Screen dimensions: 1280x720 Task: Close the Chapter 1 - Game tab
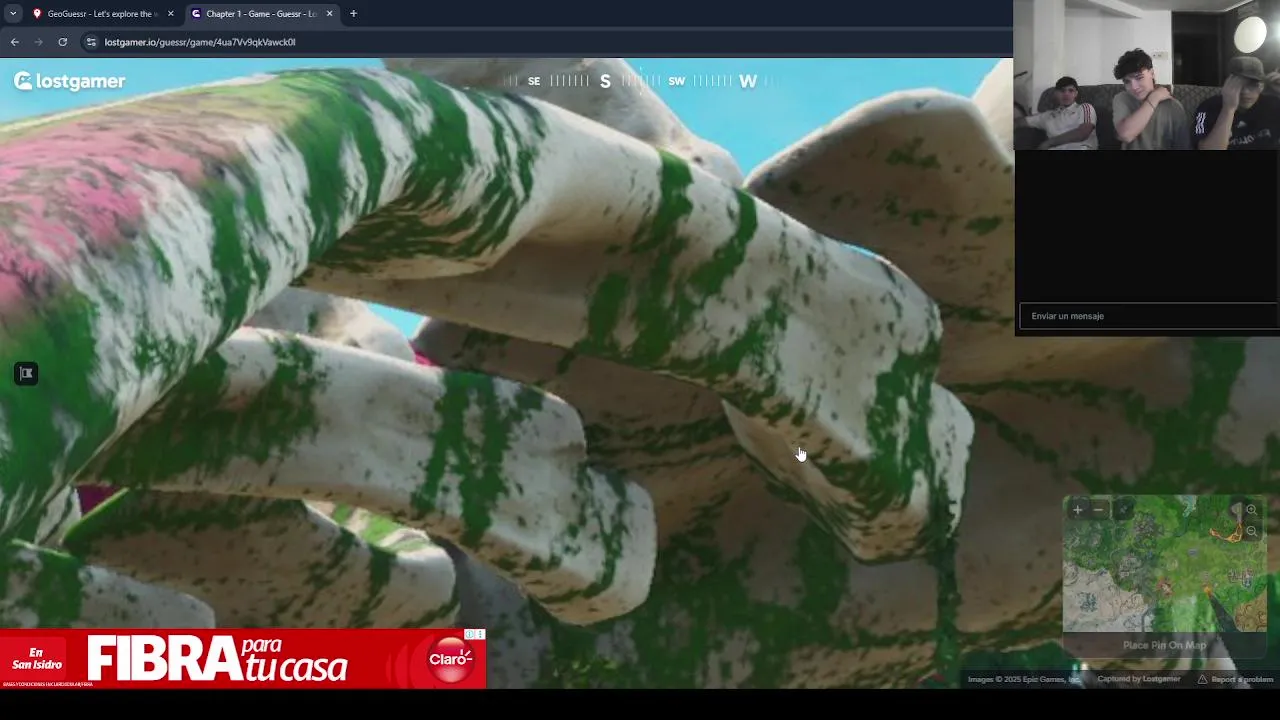tap(329, 14)
